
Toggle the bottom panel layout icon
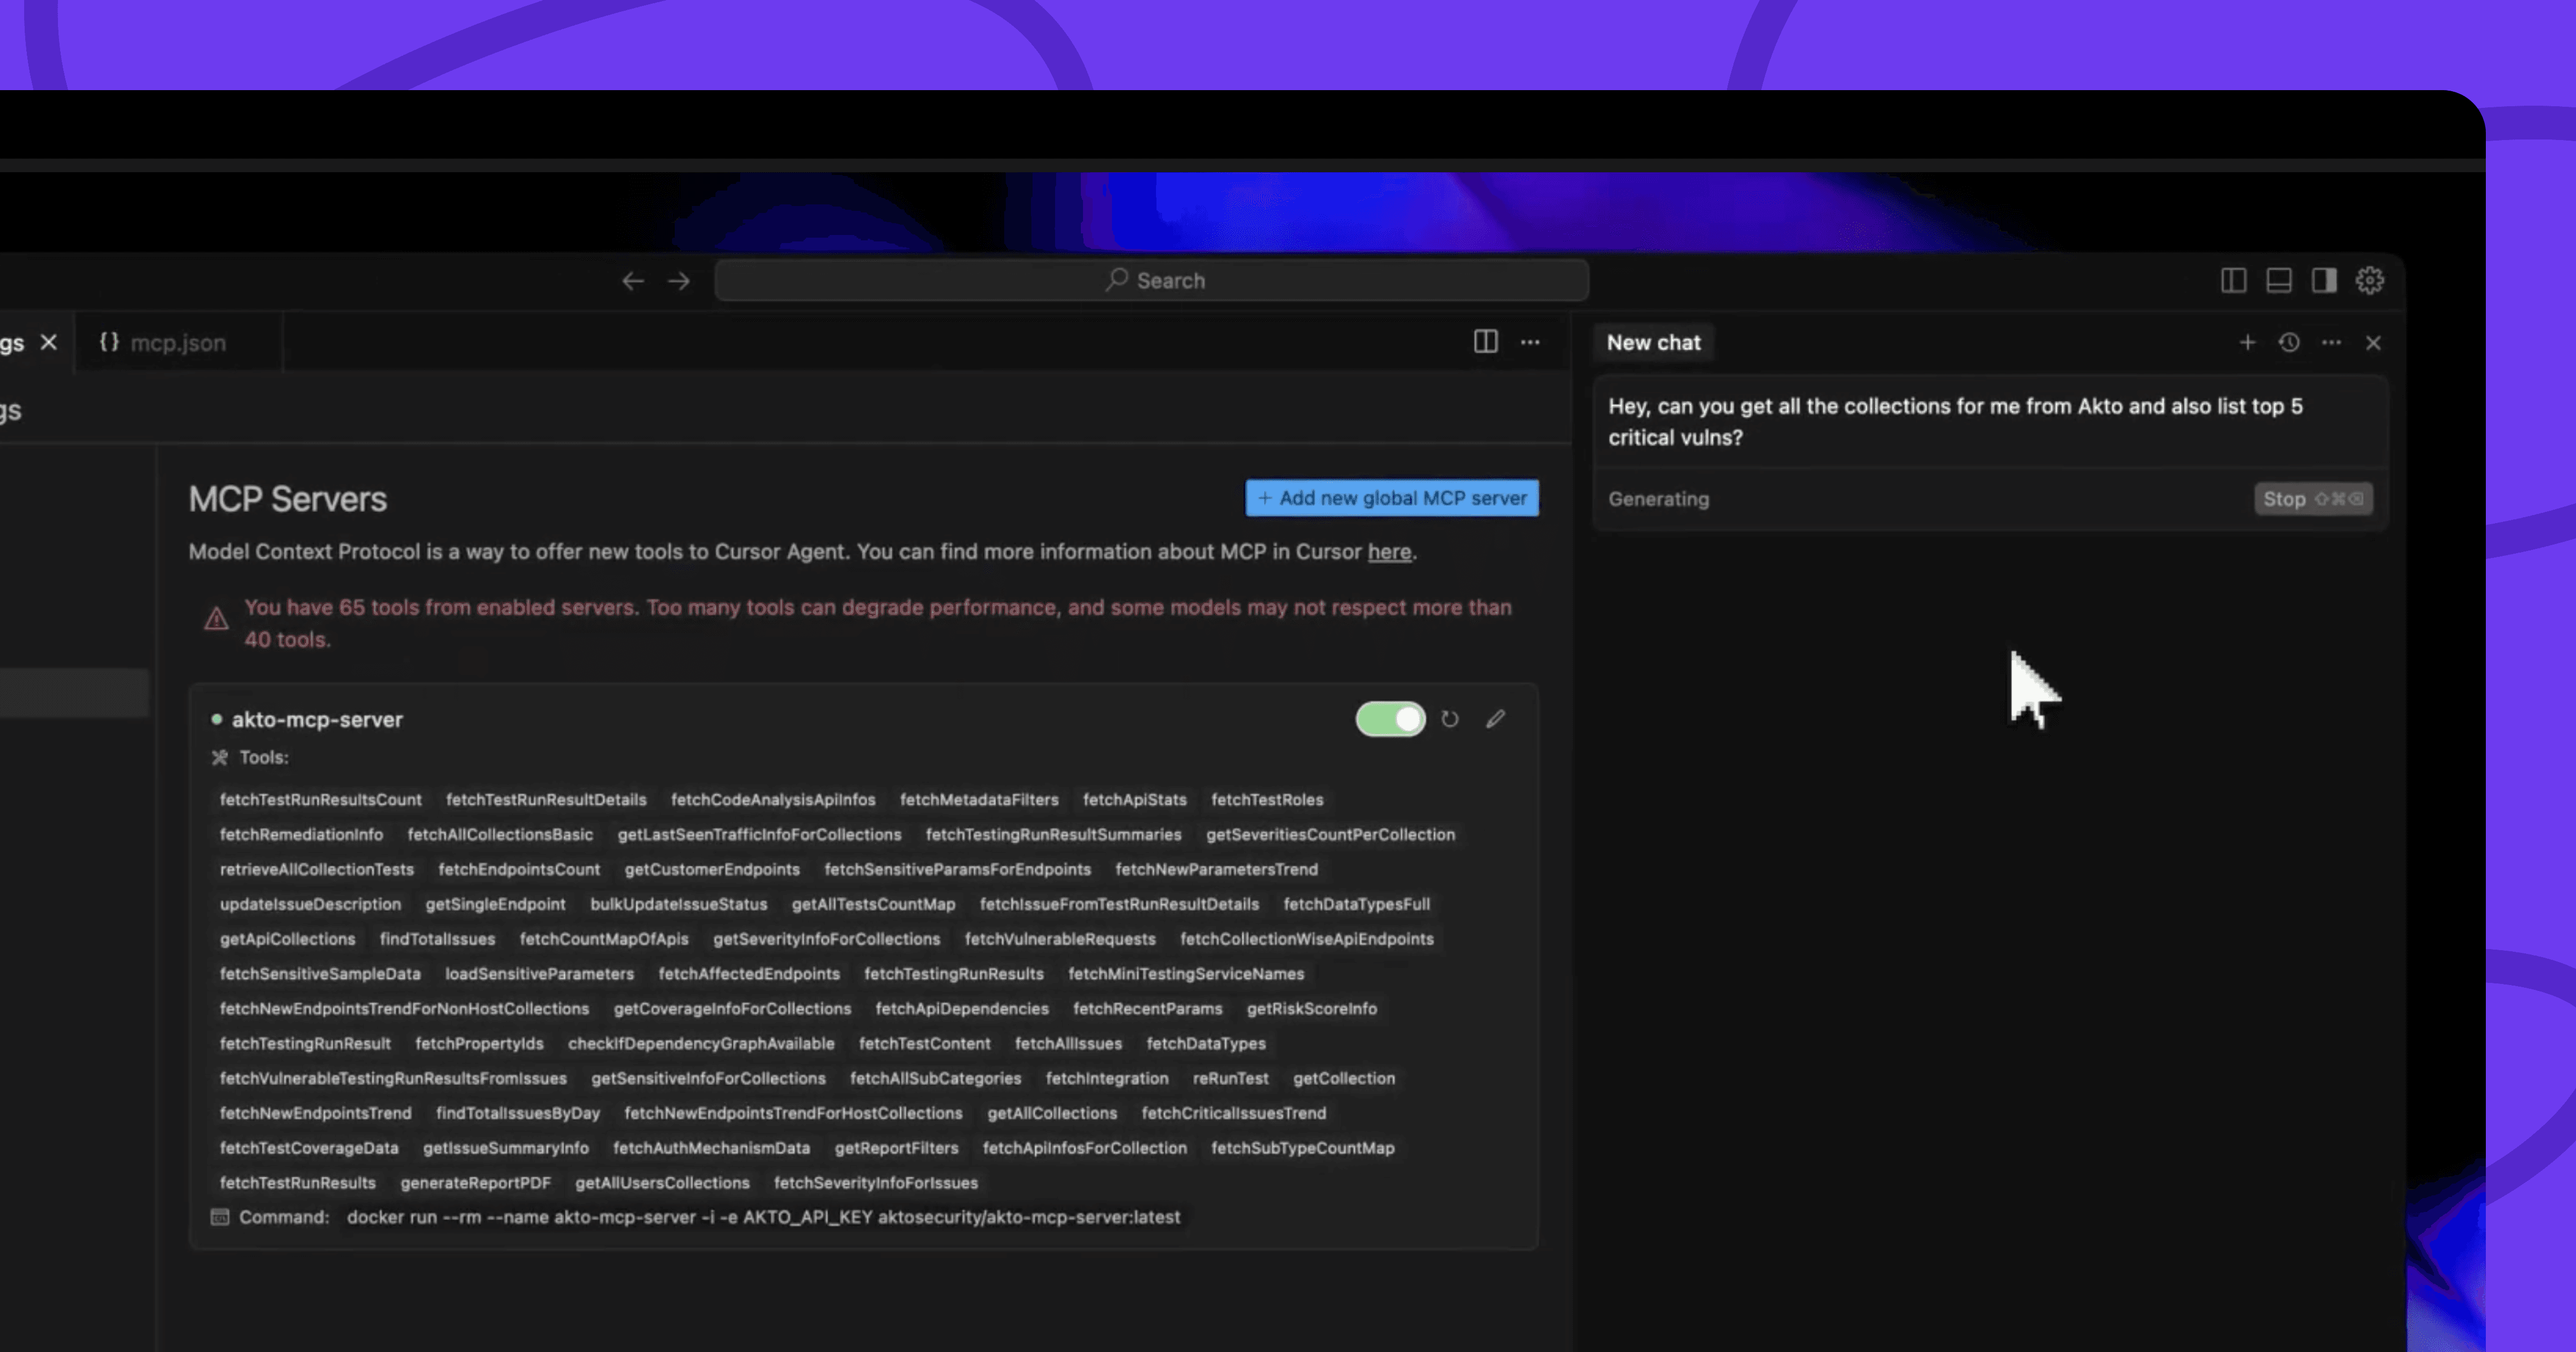pos(2278,281)
